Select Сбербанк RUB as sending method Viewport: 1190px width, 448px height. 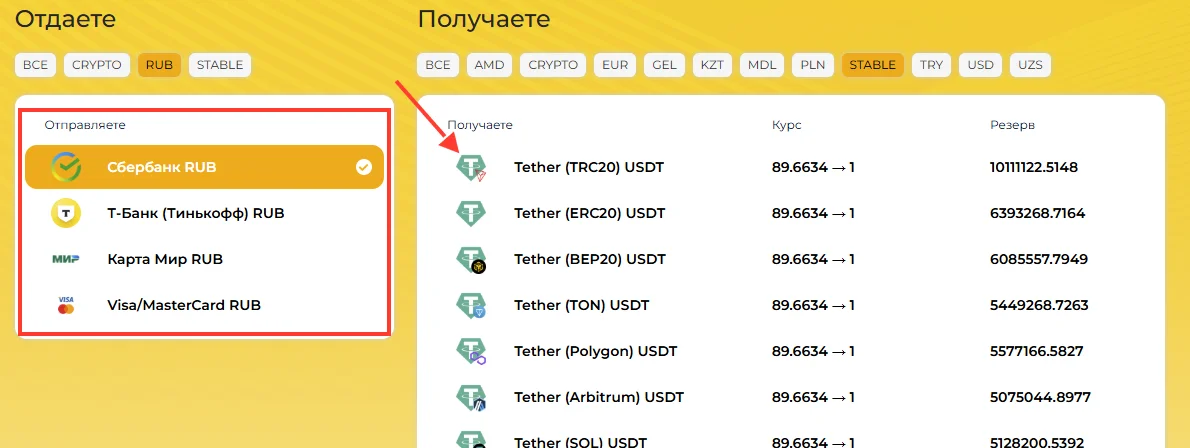pyautogui.click(x=204, y=167)
